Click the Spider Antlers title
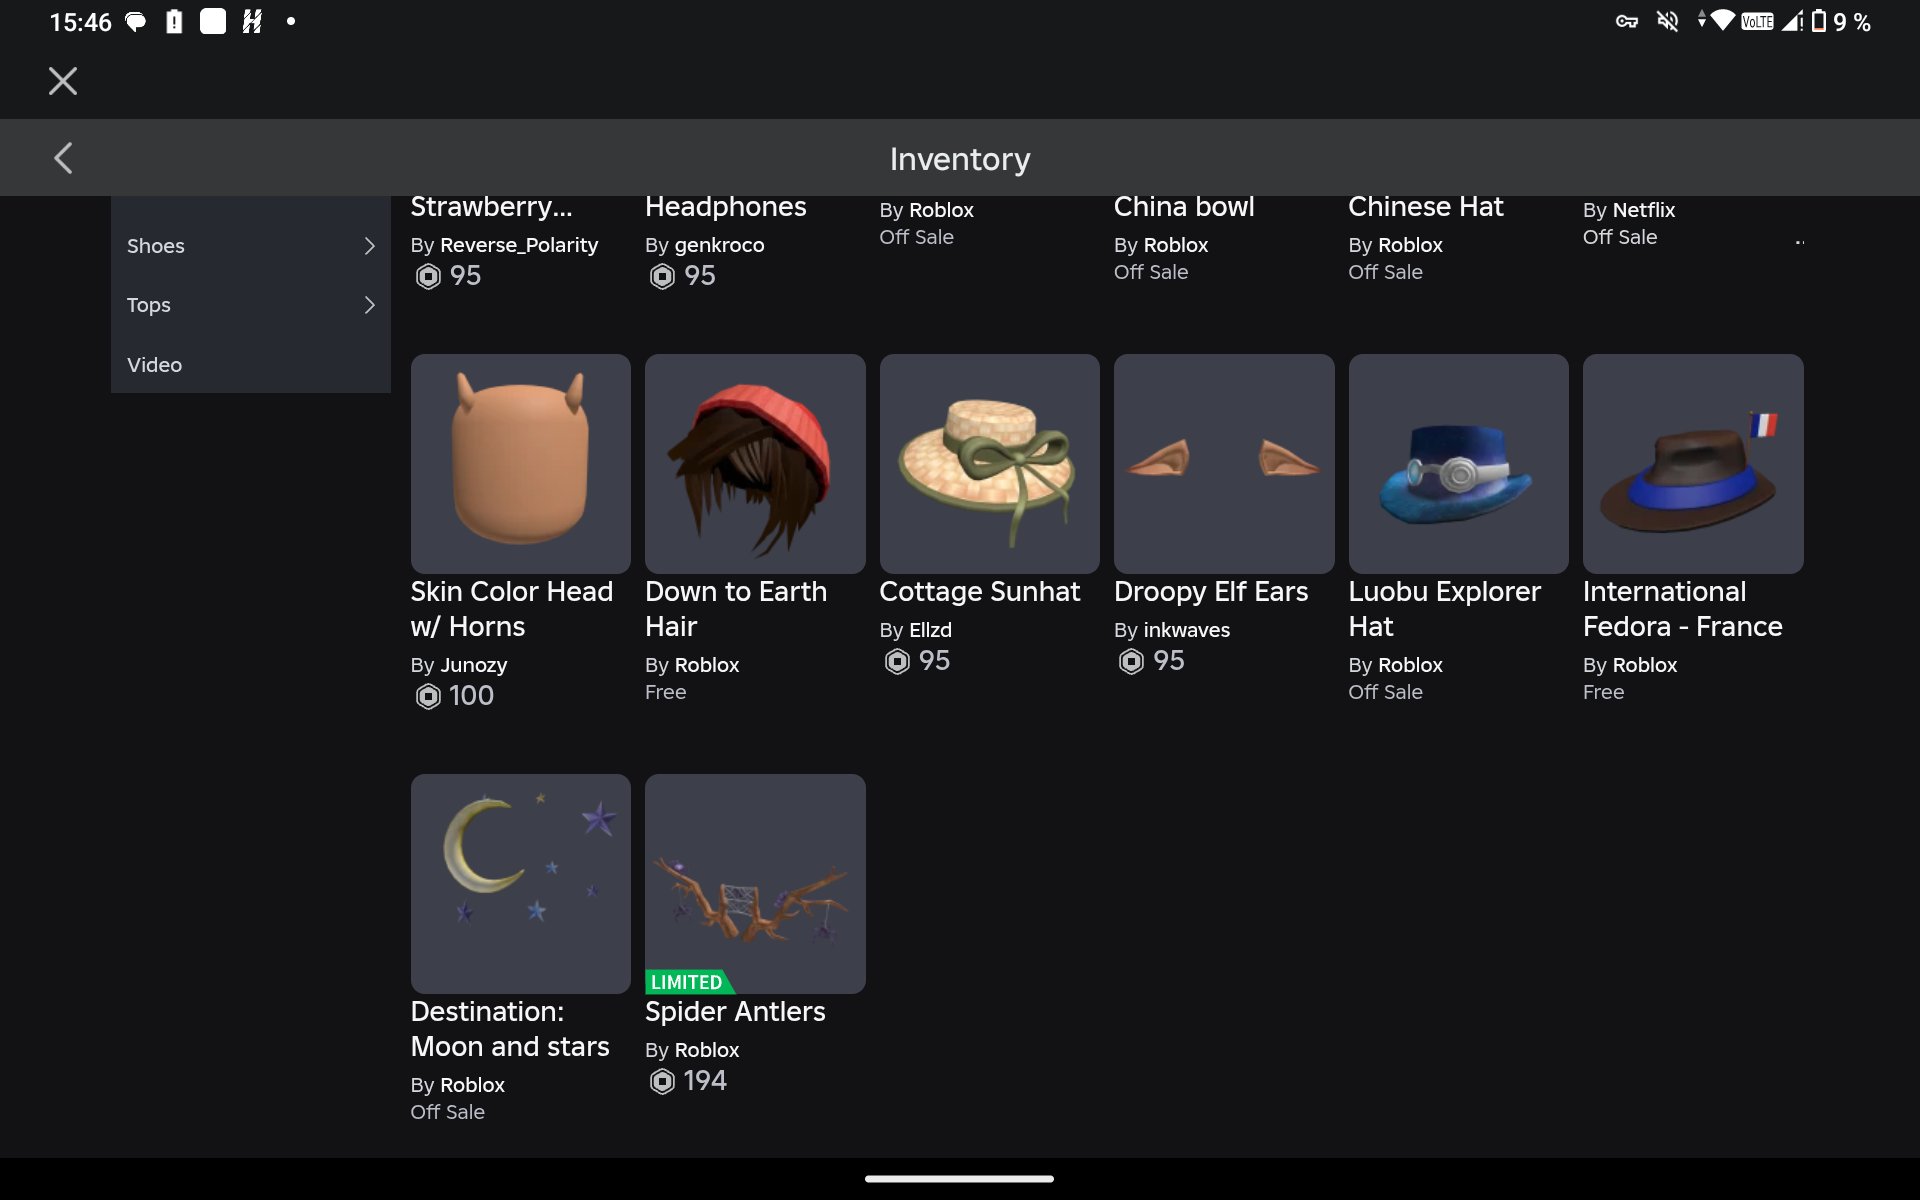This screenshot has width=1920, height=1200. click(x=735, y=1011)
